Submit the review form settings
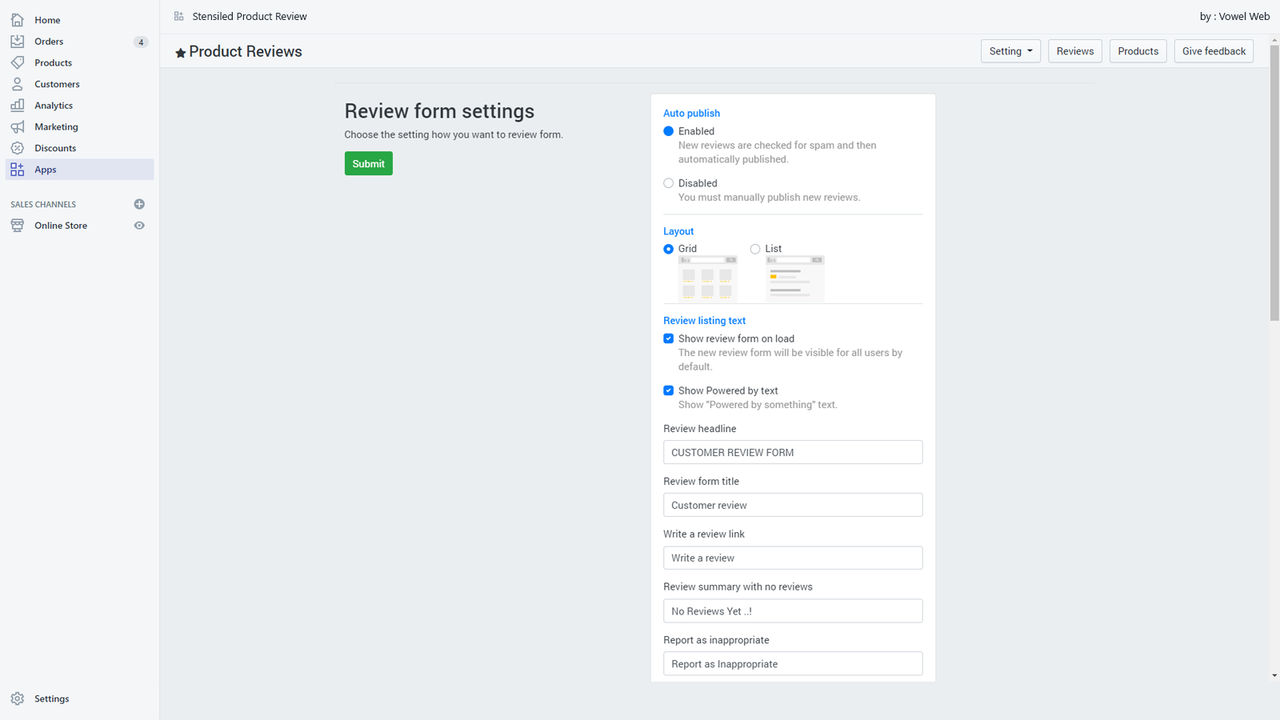 point(368,162)
